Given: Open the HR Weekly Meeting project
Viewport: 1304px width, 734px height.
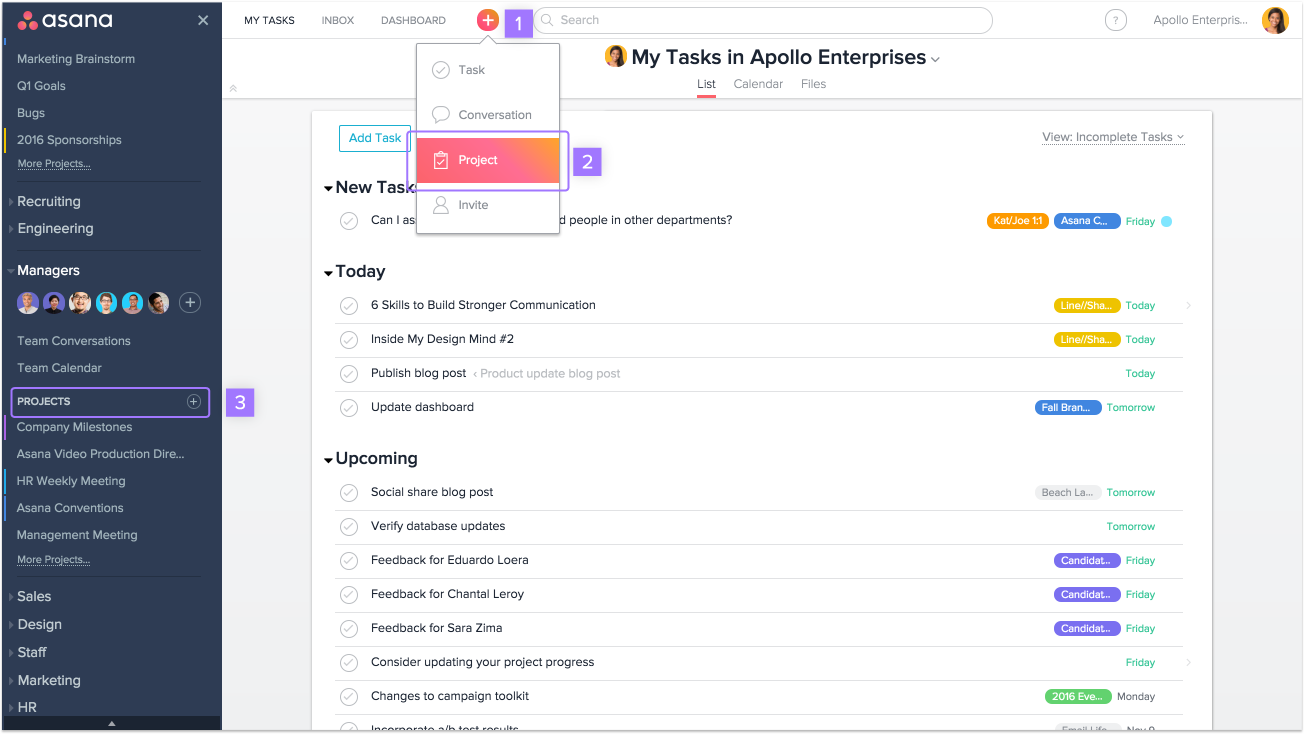Looking at the screenshot, I should tap(71, 481).
